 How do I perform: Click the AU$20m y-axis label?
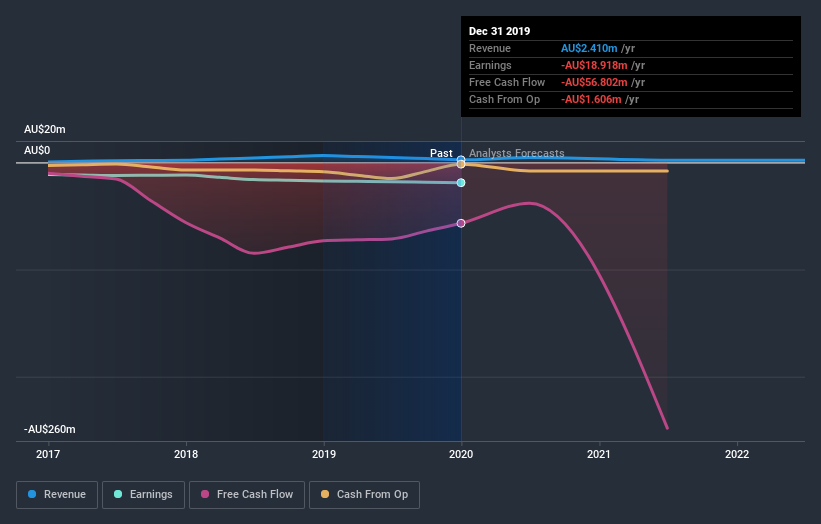(x=45, y=129)
